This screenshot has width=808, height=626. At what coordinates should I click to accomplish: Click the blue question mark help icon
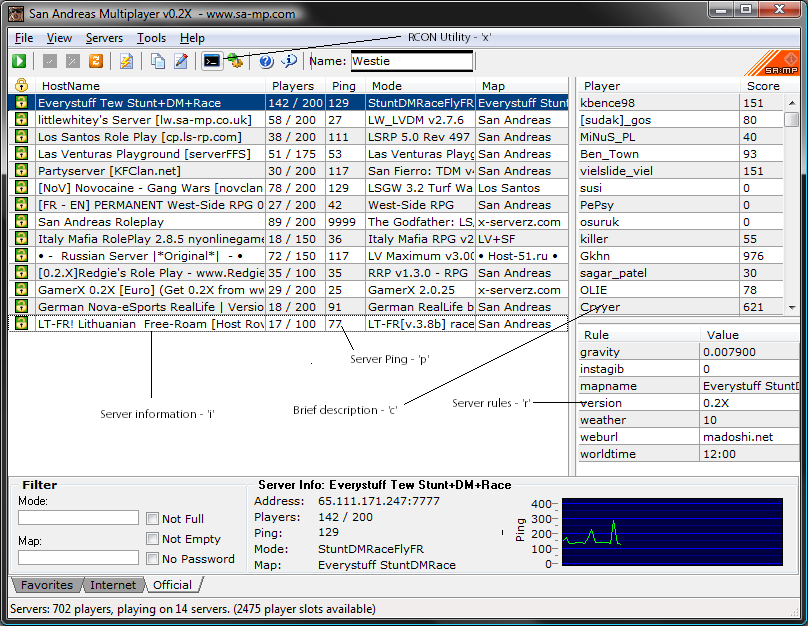266,61
